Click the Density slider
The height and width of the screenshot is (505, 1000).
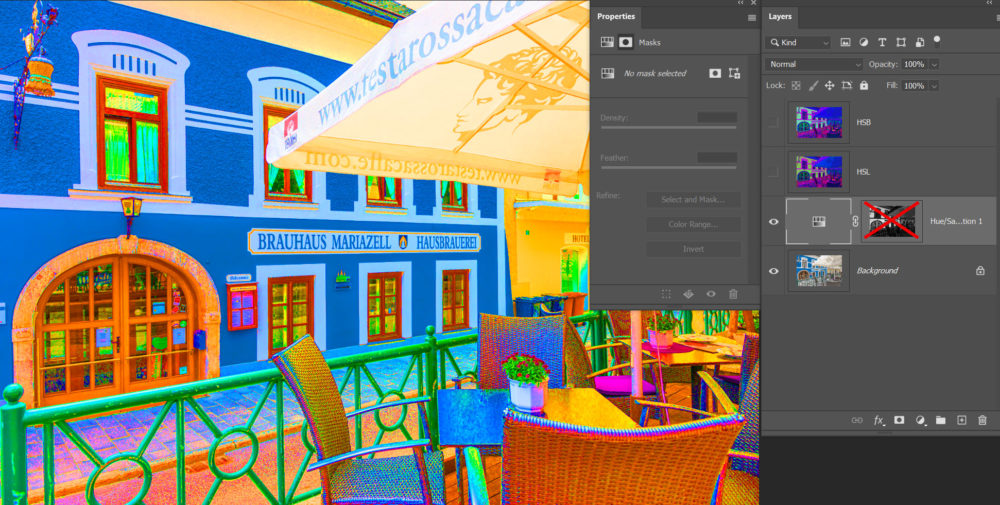pyautogui.click(x=669, y=128)
